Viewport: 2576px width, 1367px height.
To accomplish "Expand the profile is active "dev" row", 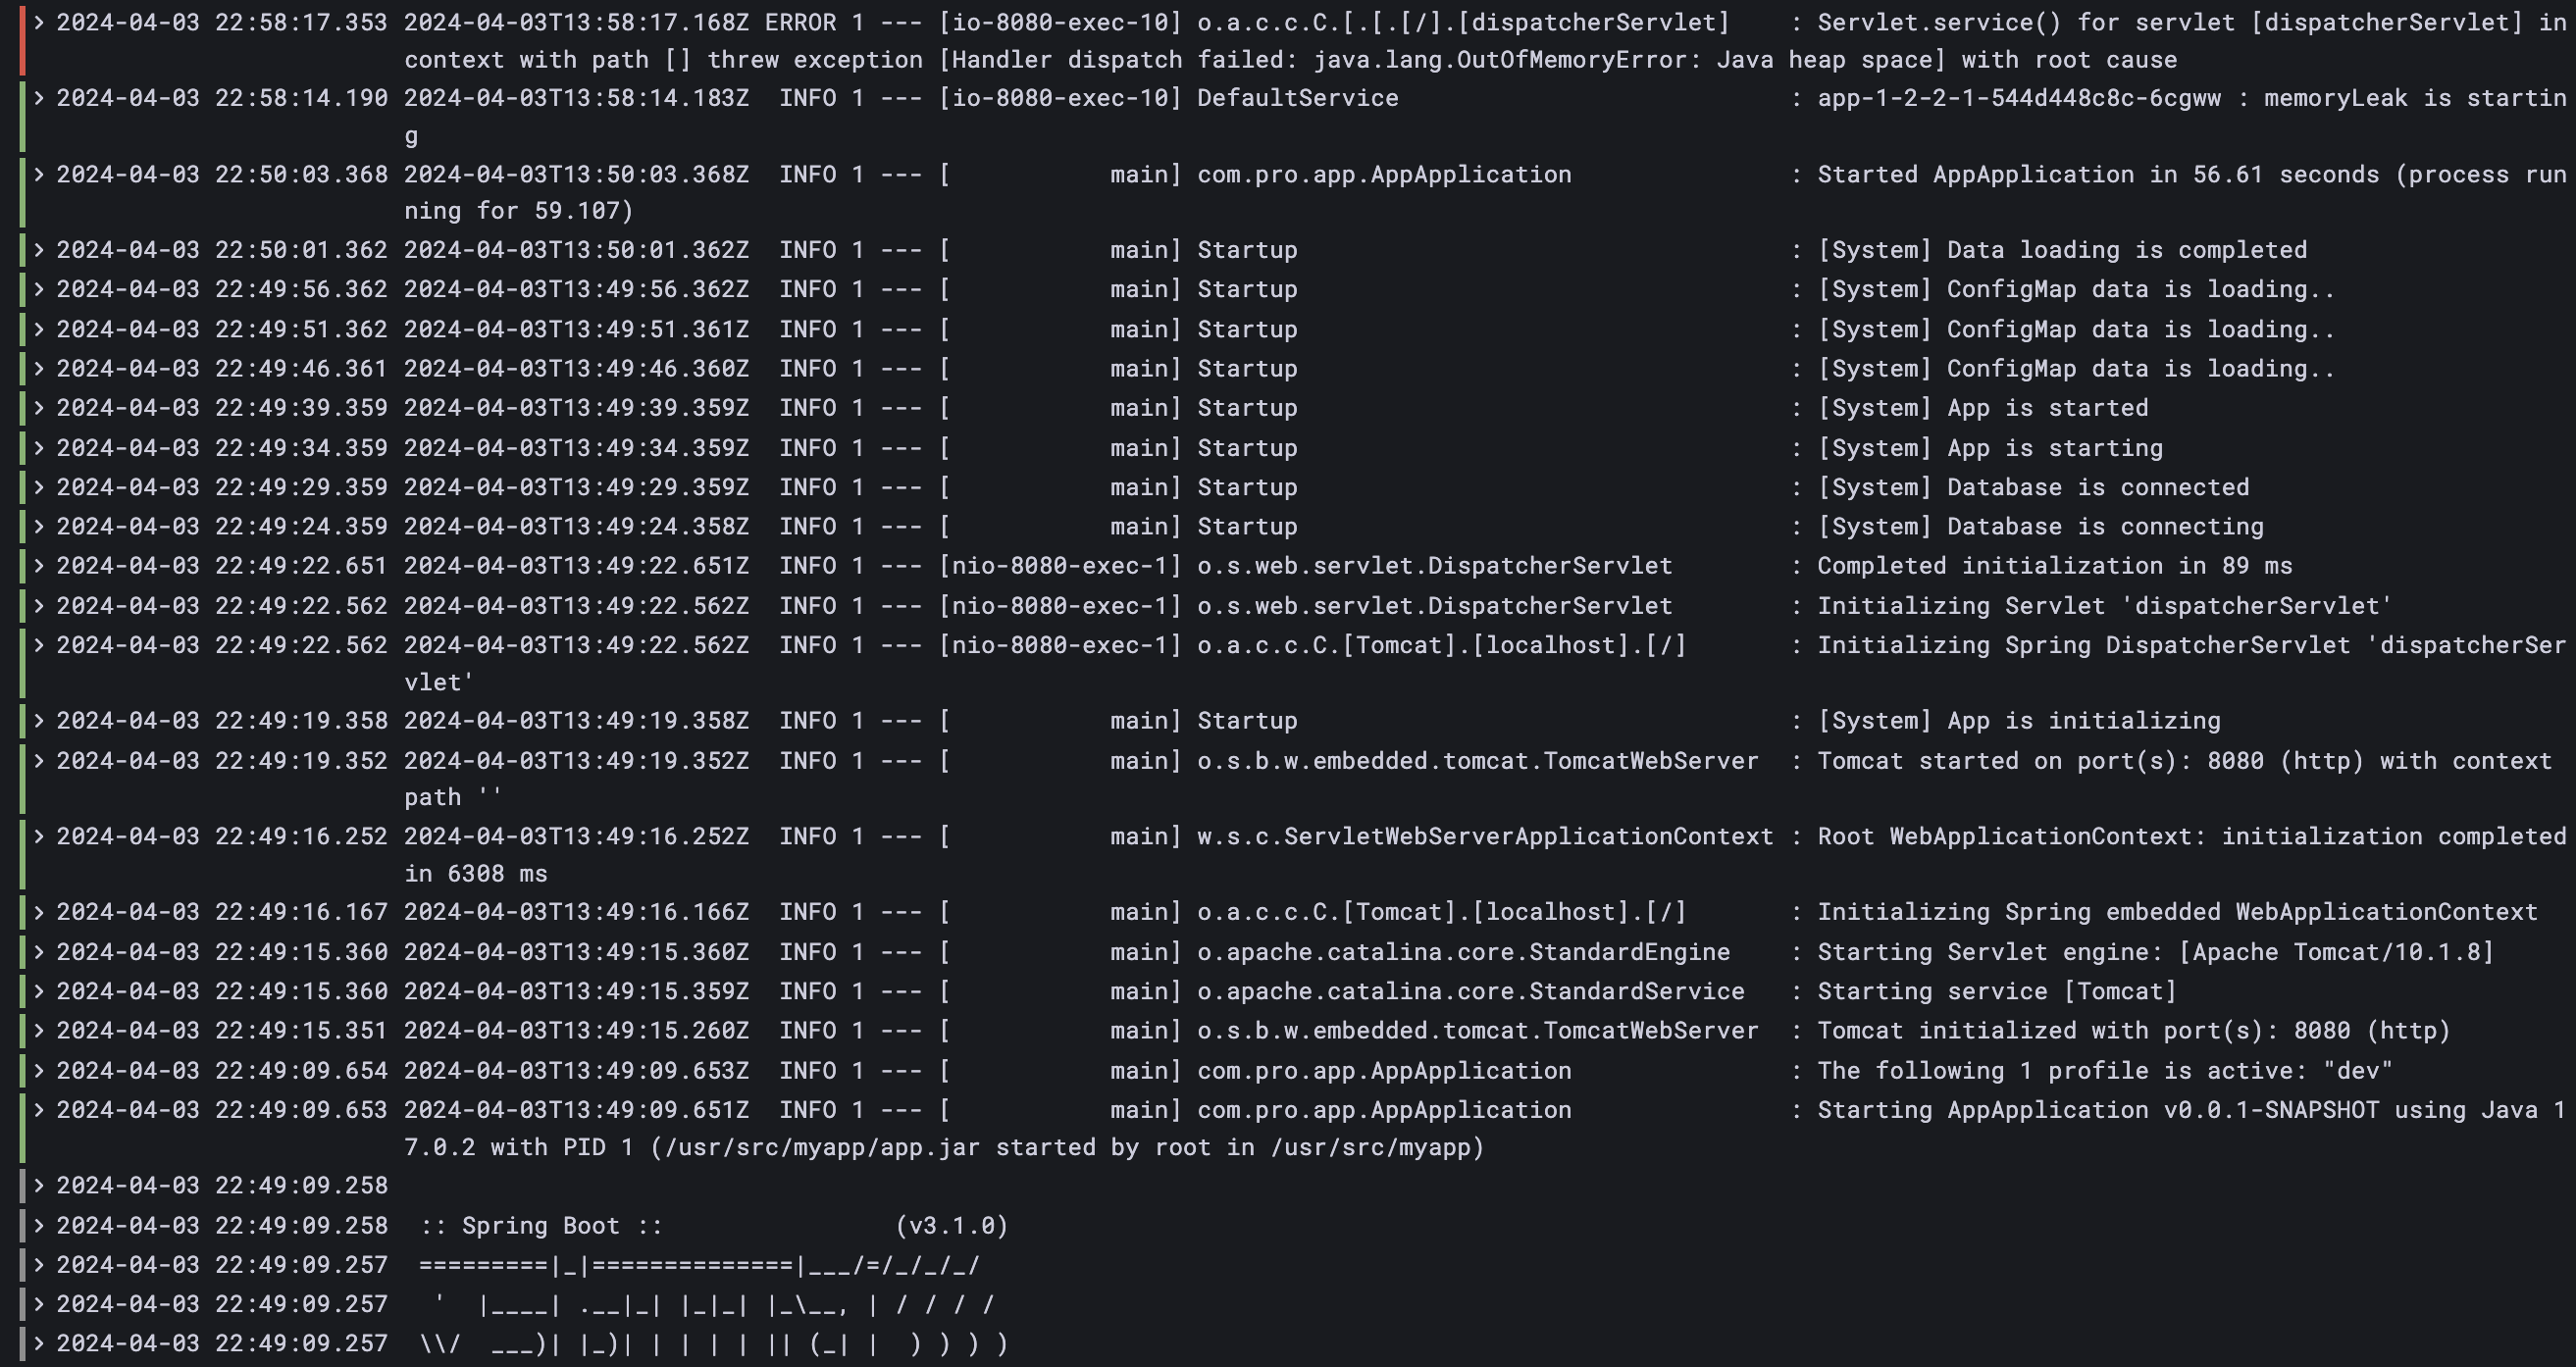I will 39,1071.
